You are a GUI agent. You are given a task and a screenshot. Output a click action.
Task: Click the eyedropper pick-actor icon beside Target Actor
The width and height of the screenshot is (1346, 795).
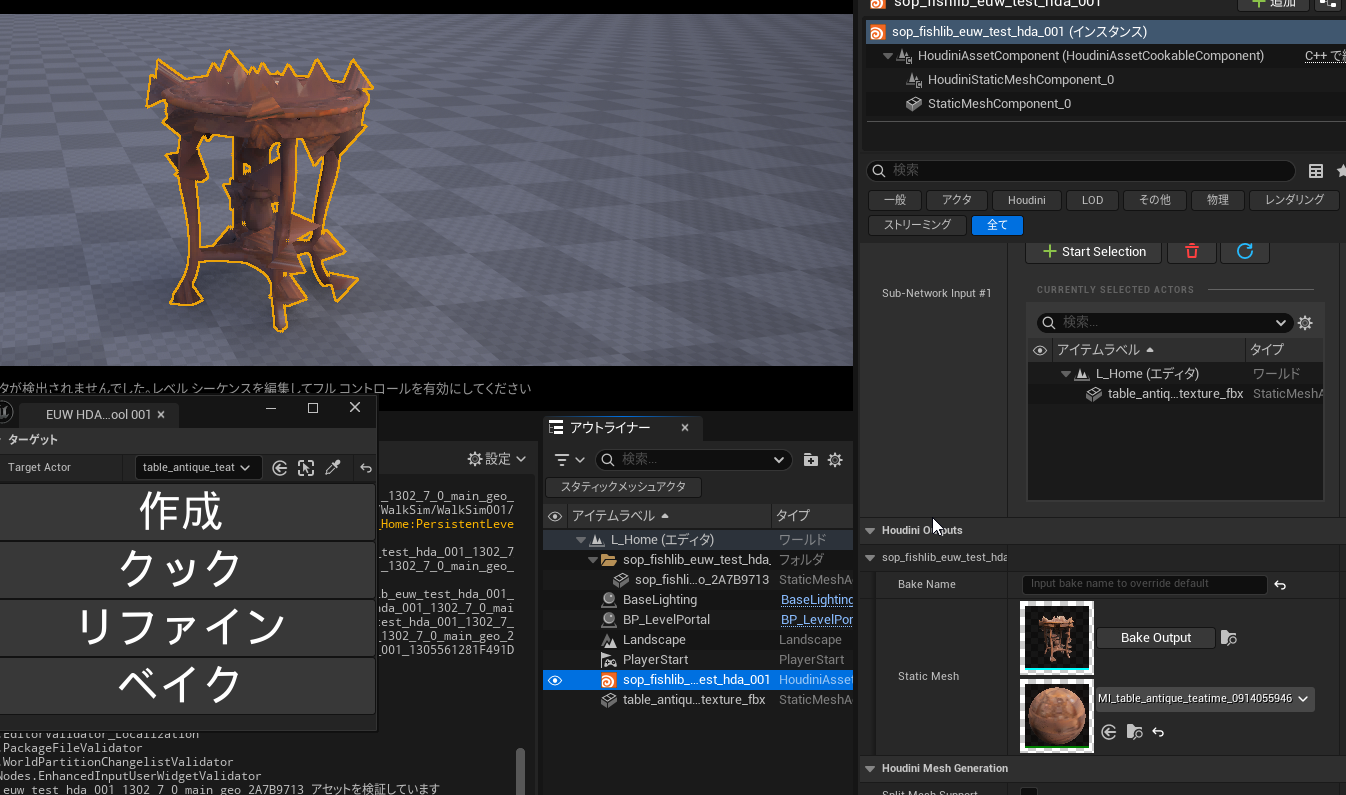[334, 468]
